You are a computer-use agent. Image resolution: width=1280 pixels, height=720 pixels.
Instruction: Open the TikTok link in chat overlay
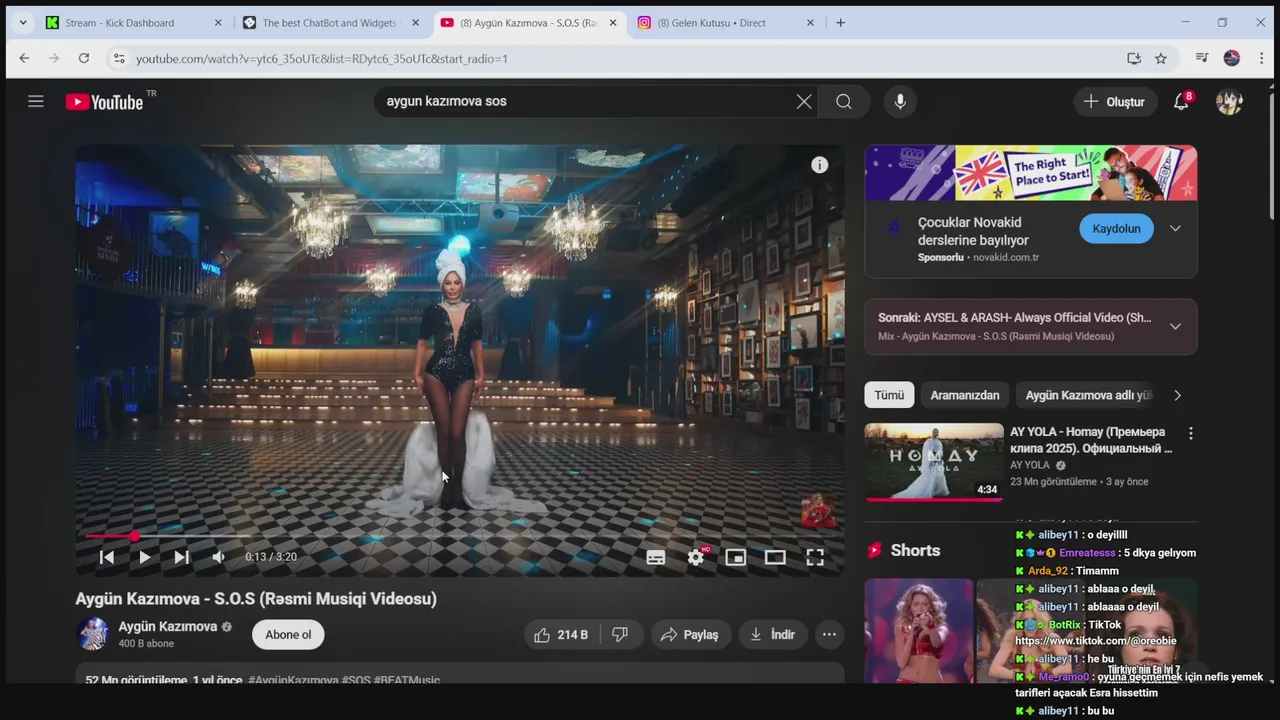(1095, 641)
